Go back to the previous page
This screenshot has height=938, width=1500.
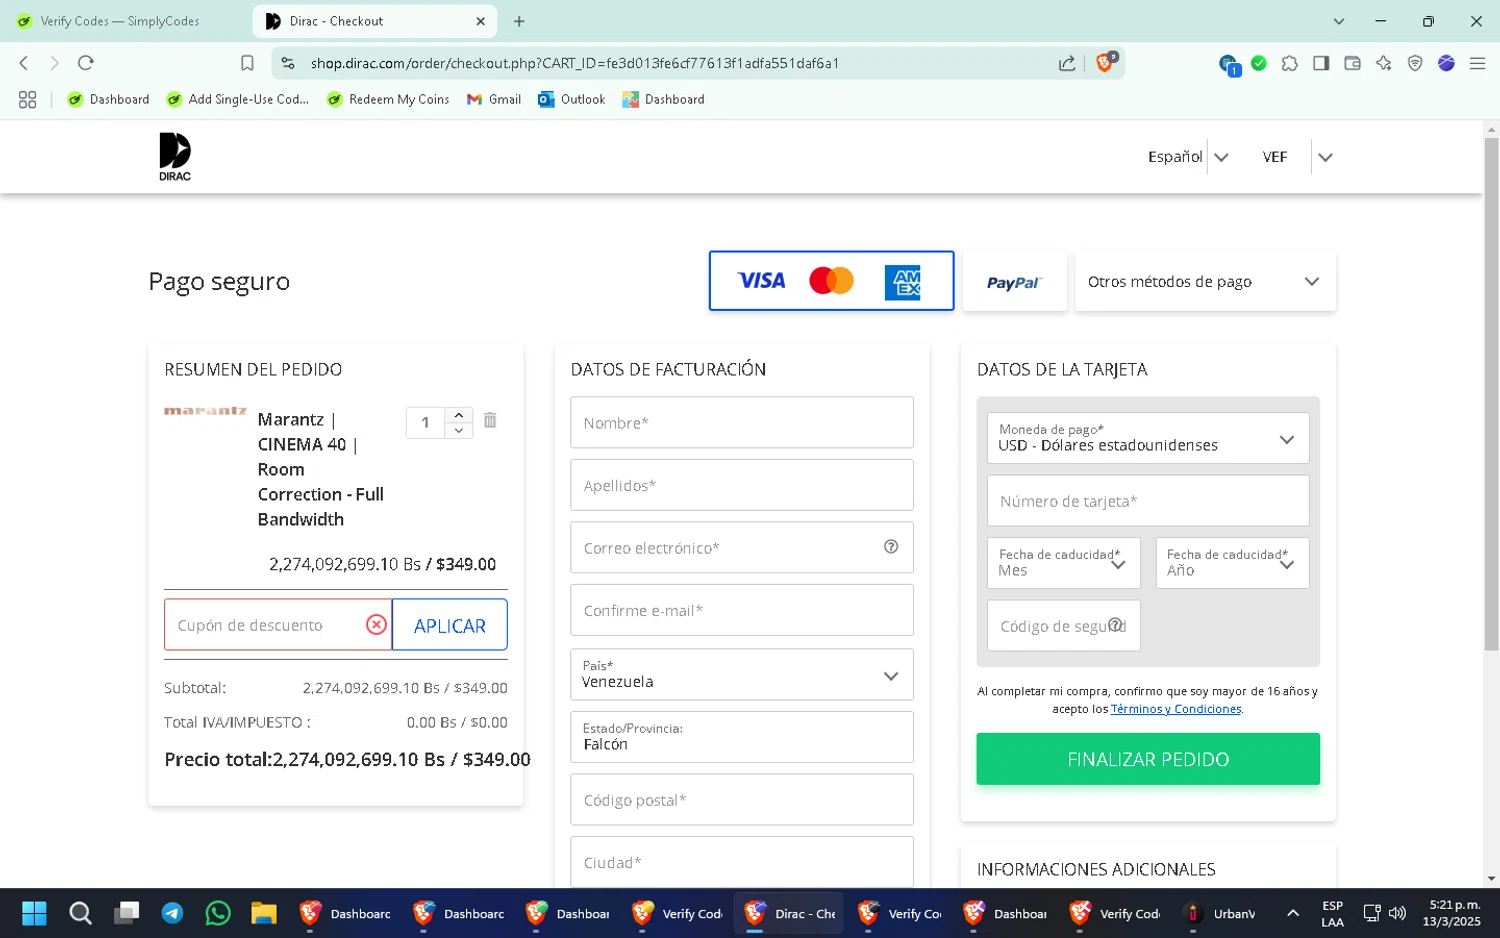[24, 63]
